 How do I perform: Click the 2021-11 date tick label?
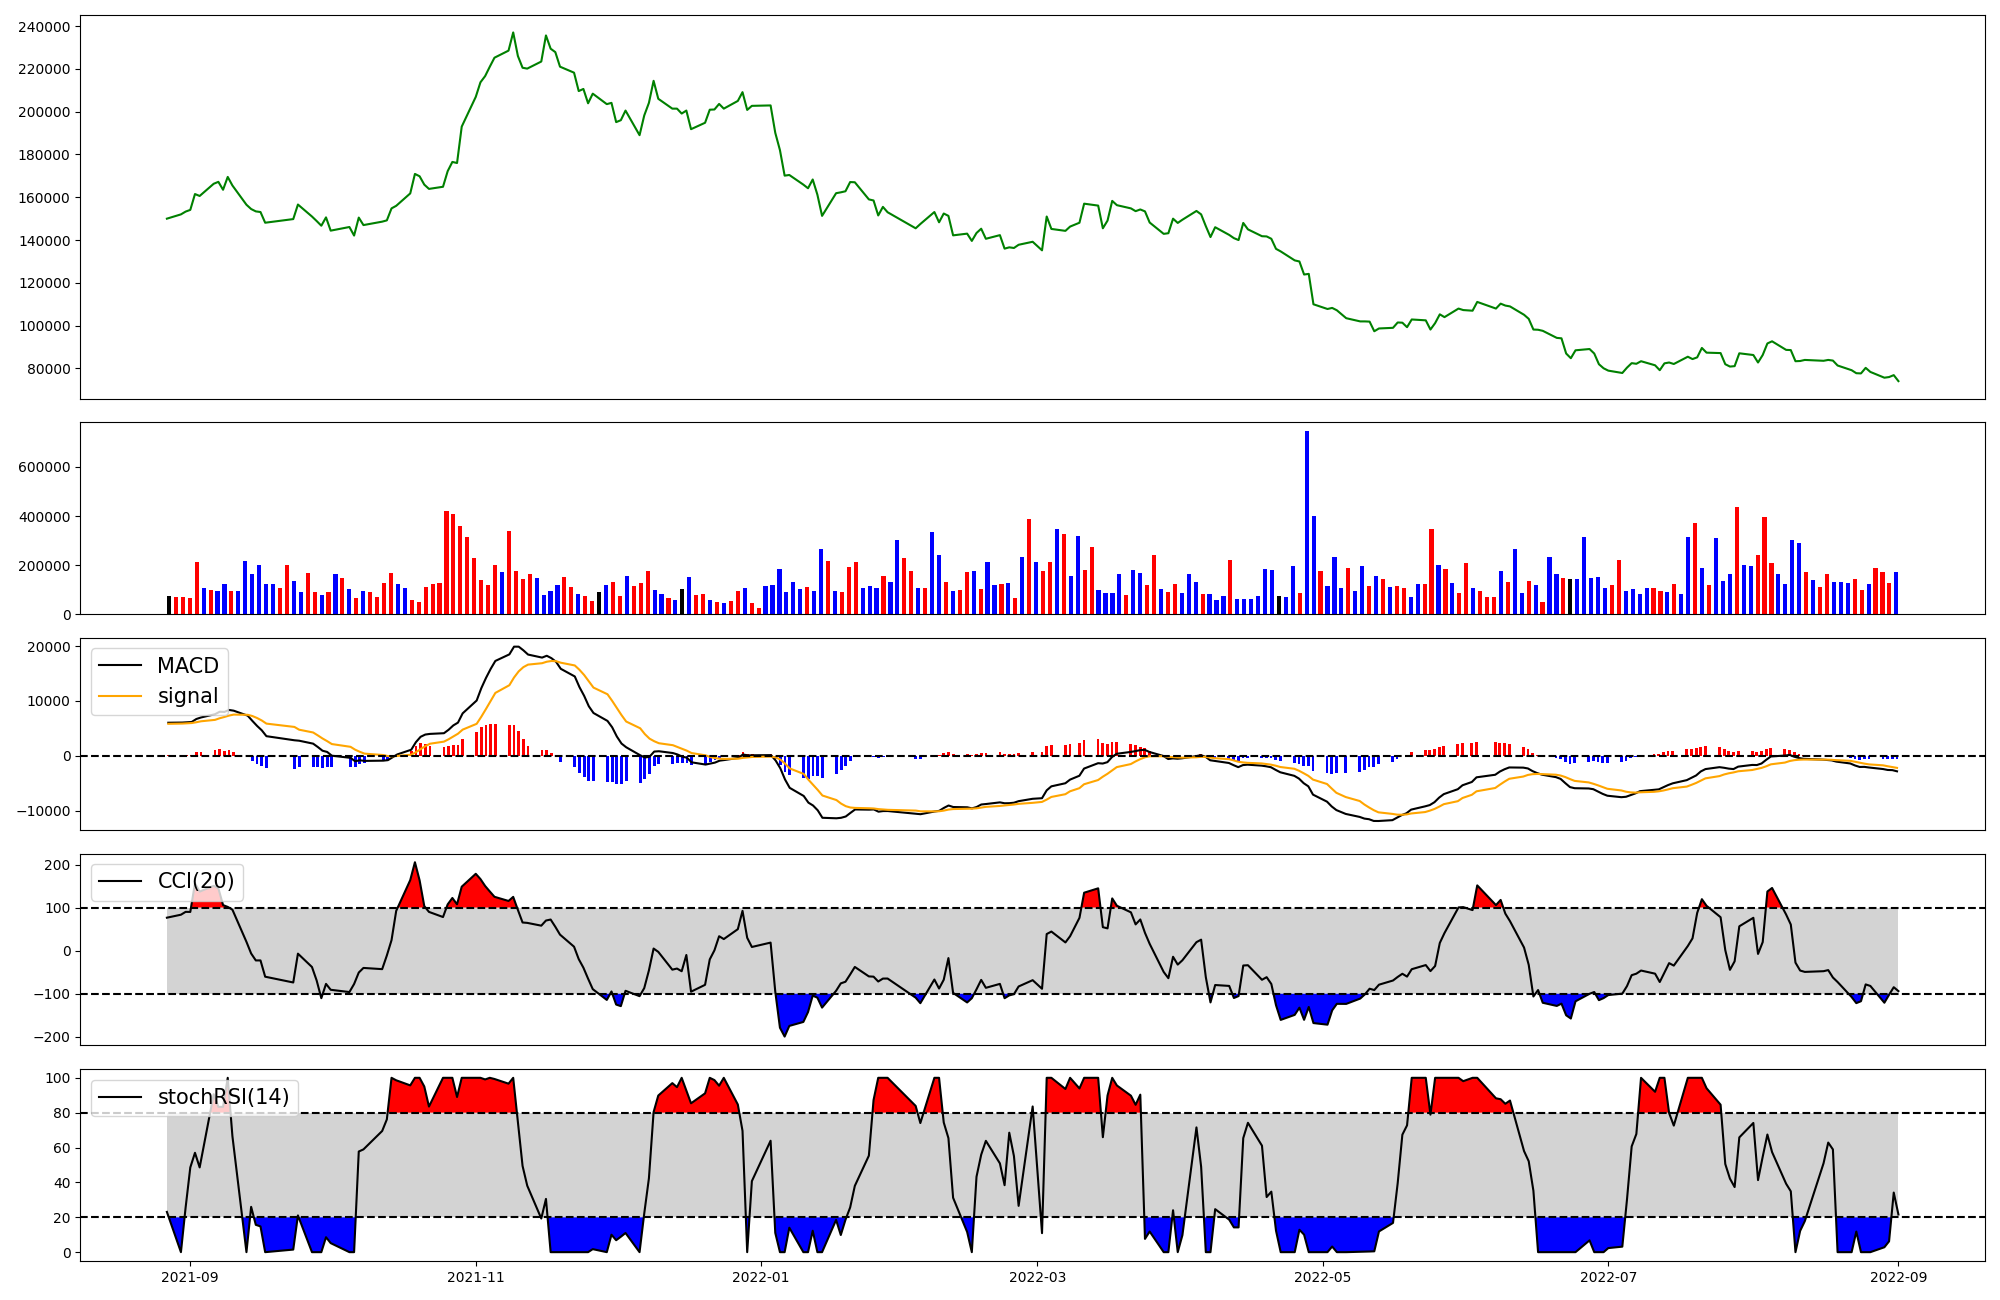pos(476,1276)
